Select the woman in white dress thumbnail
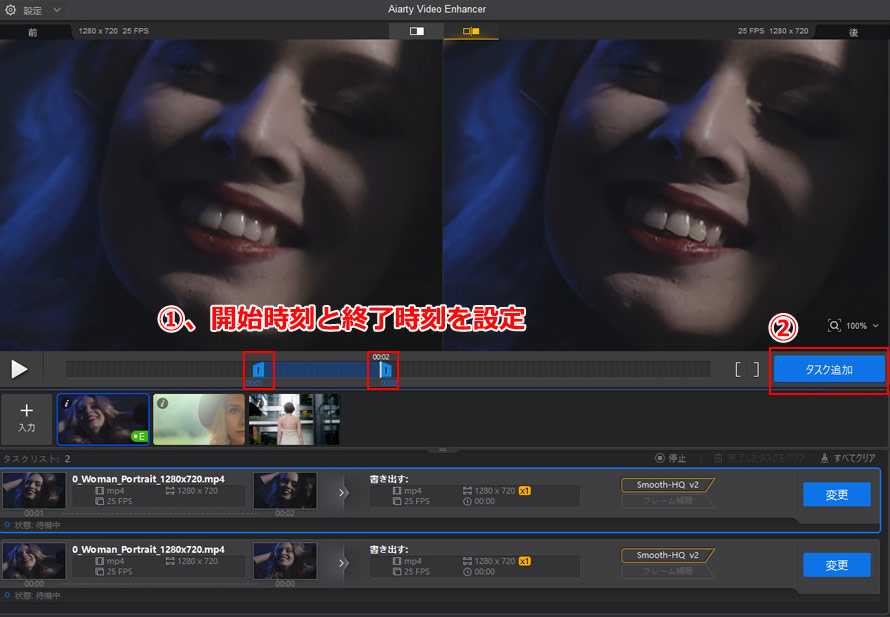Image resolution: width=890 pixels, height=617 pixels. pyautogui.click(x=294, y=419)
